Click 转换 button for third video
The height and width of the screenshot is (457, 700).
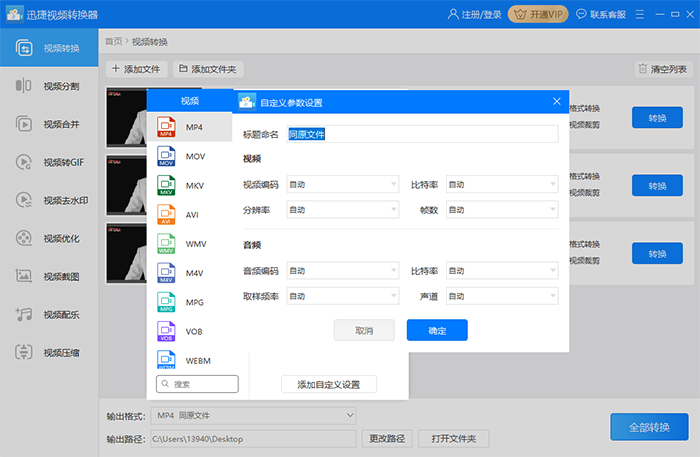657,253
